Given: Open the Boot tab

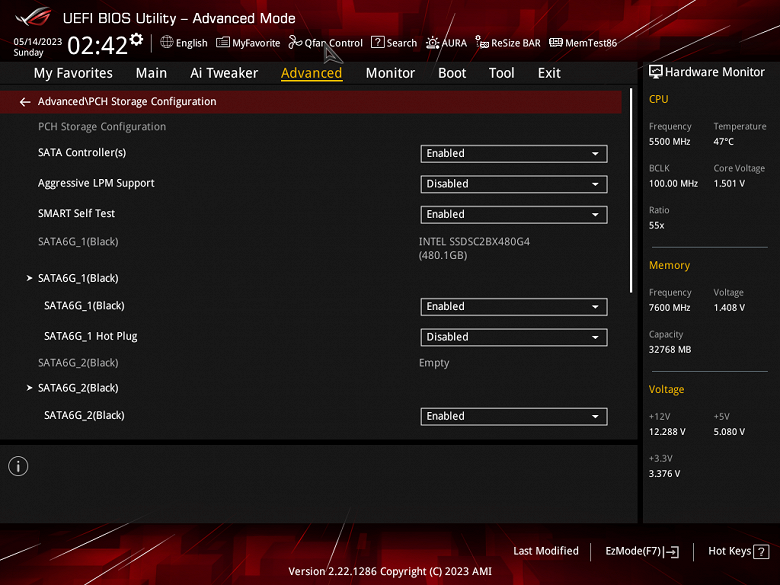Looking at the screenshot, I should click(x=452, y=73).
